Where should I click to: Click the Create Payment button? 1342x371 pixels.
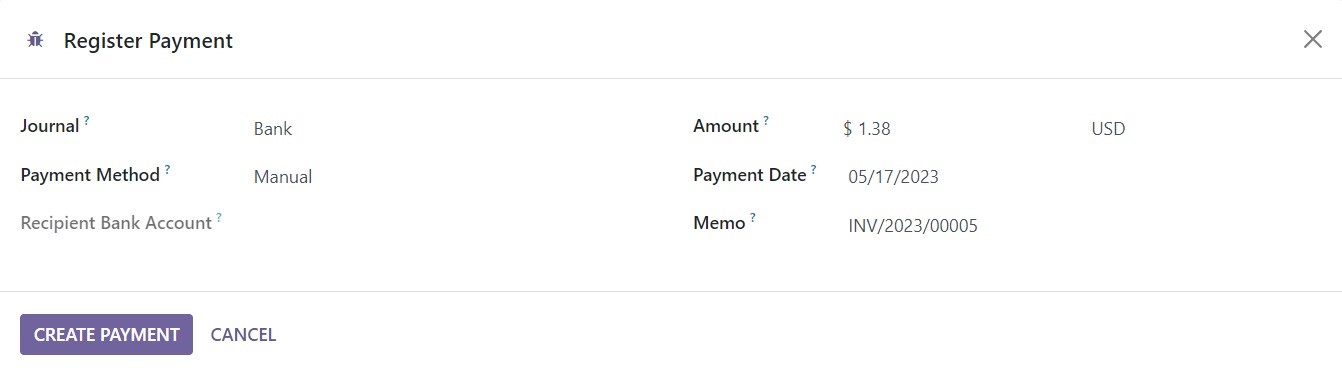click(106, 335)
